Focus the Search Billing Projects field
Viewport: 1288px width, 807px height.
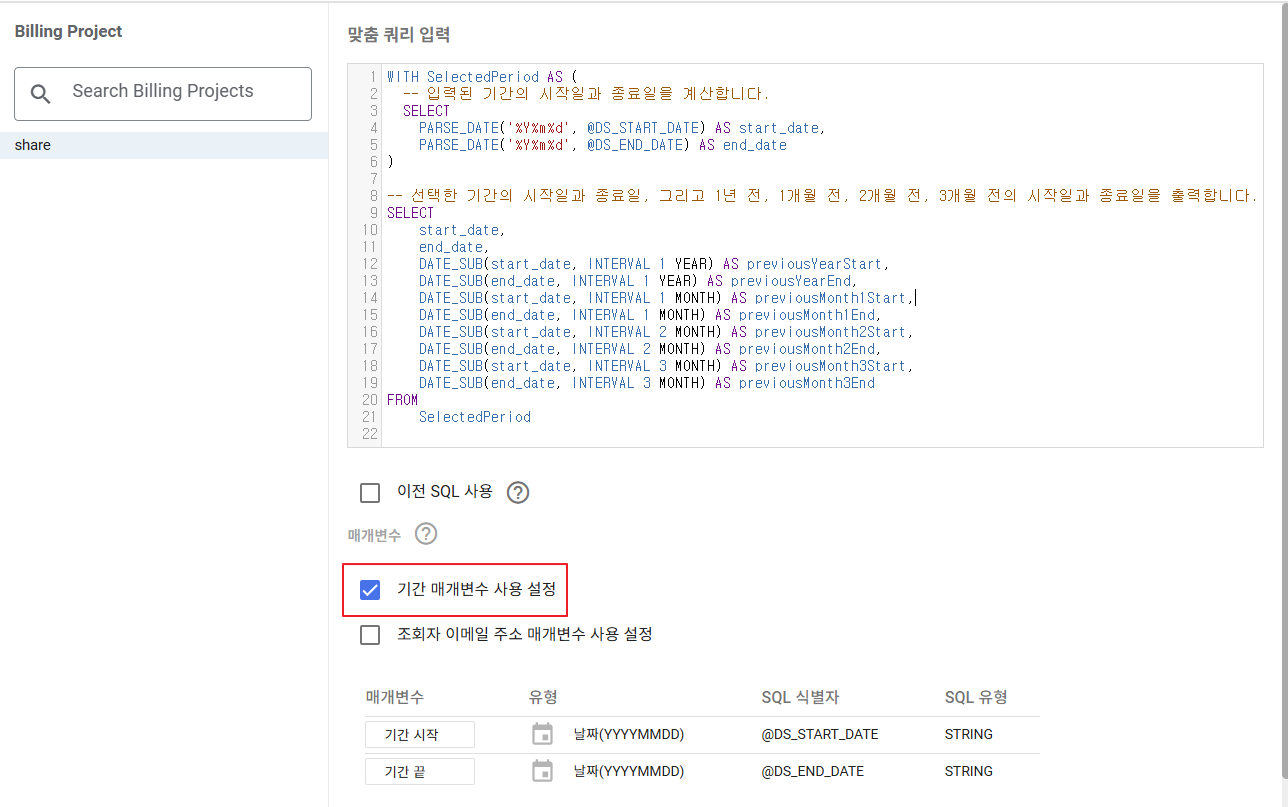(163, 94)
